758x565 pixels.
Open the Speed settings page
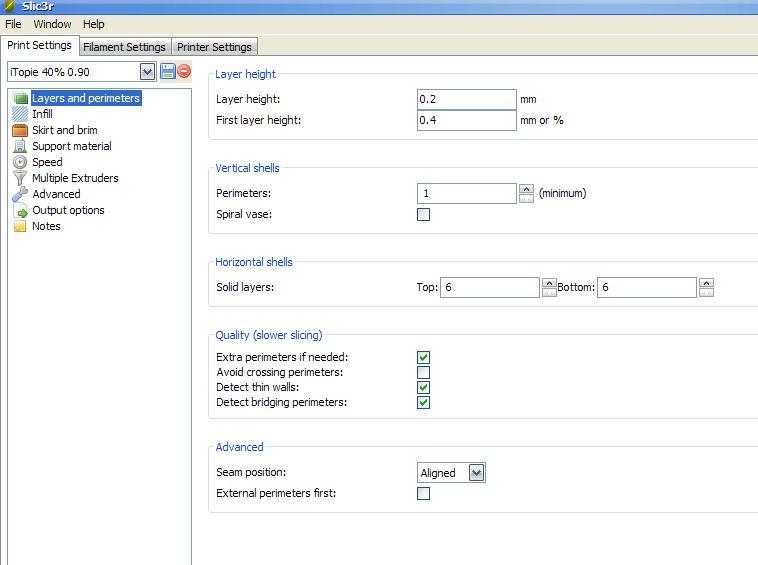tap(47, 162)
